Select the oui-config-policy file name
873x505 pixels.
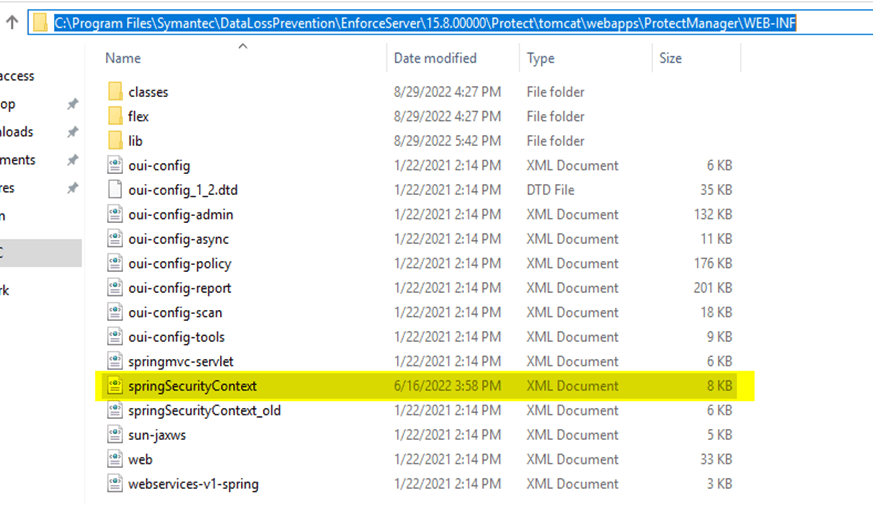(x=180, y=263)
